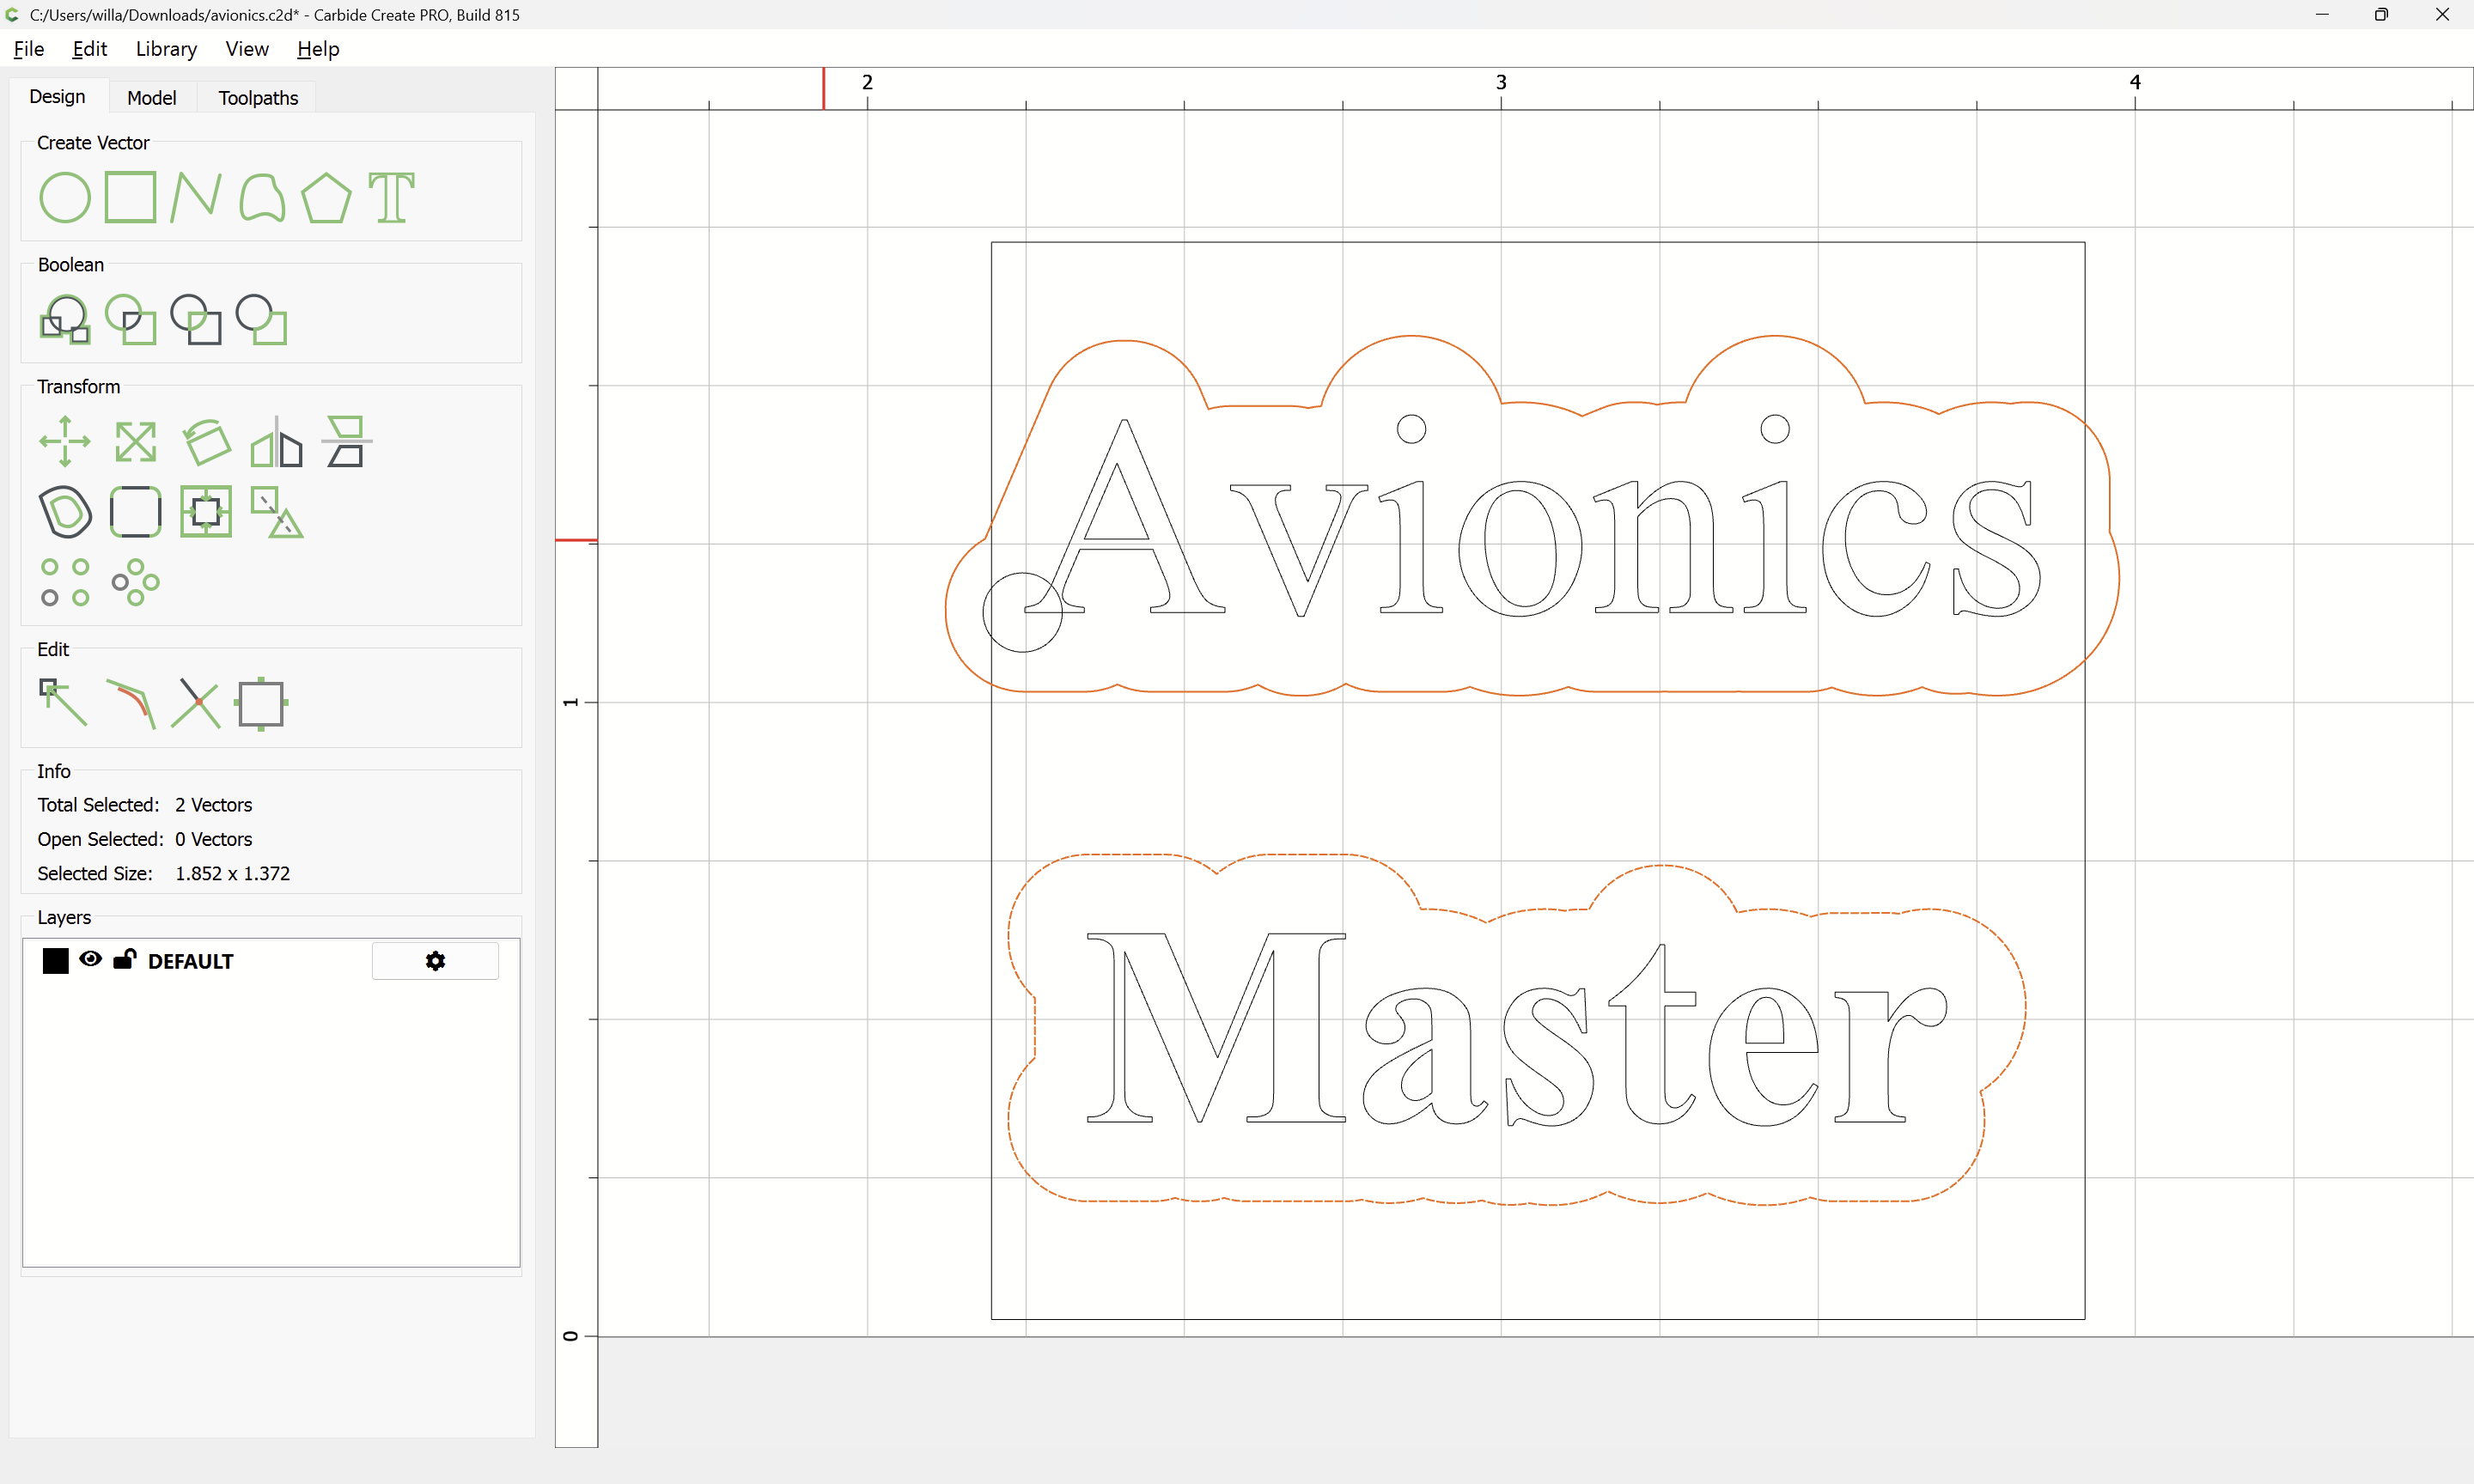Switch to the Model tab
The height and width of the screenshot is (1484, 2474).
[152, 98]
